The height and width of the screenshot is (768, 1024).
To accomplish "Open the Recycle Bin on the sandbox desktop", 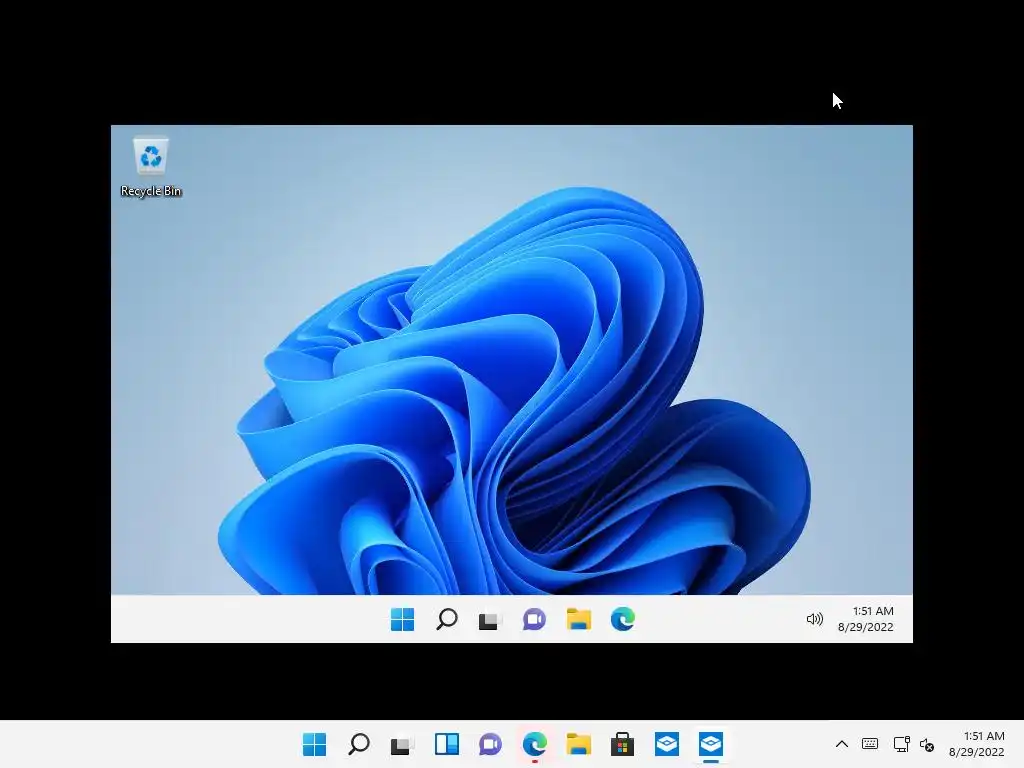I will coord(151,167).
